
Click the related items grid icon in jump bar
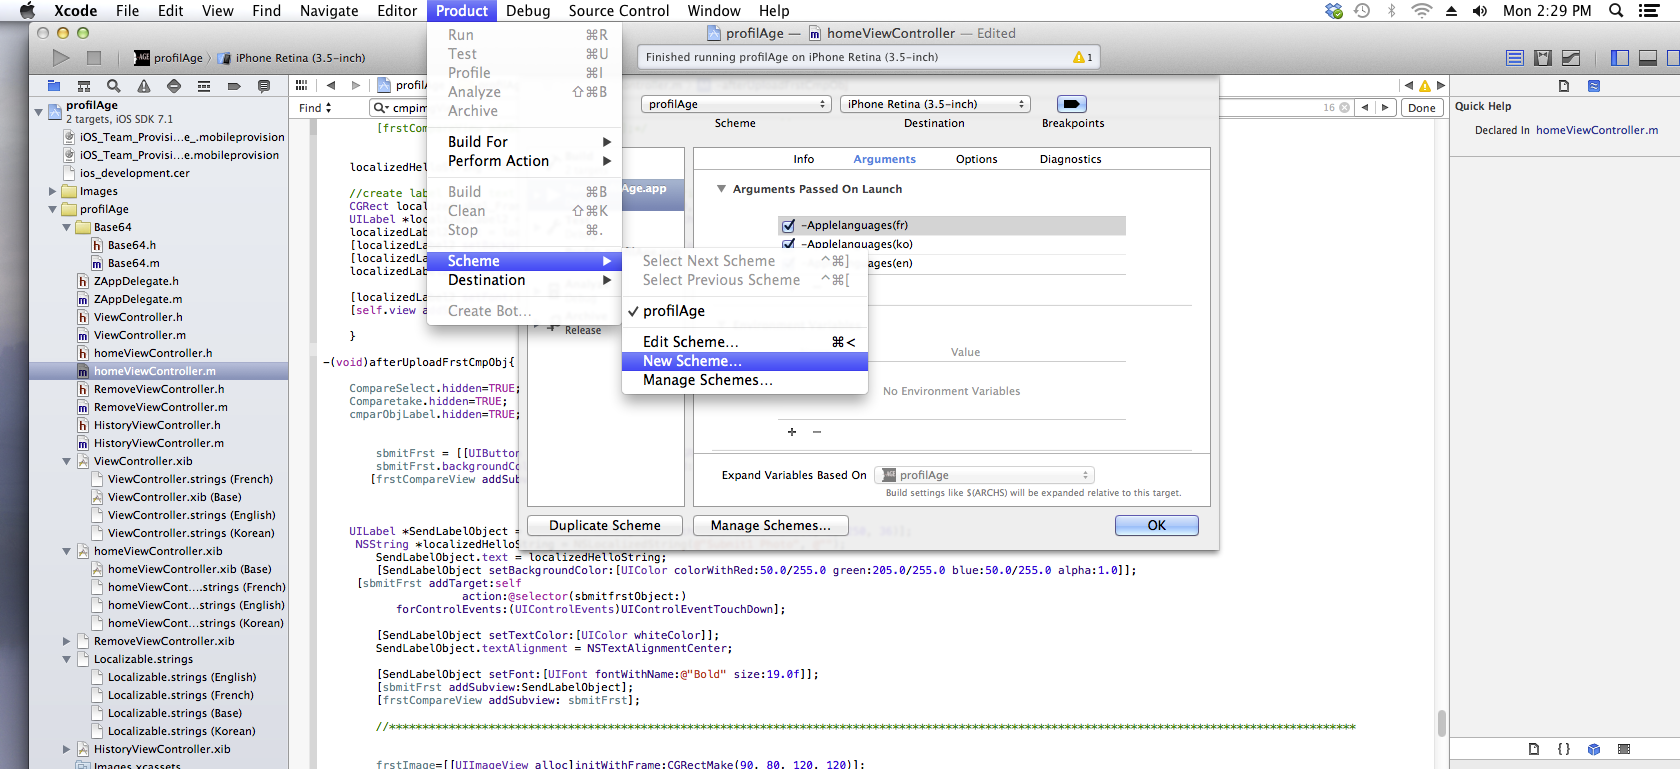point(301,85)
